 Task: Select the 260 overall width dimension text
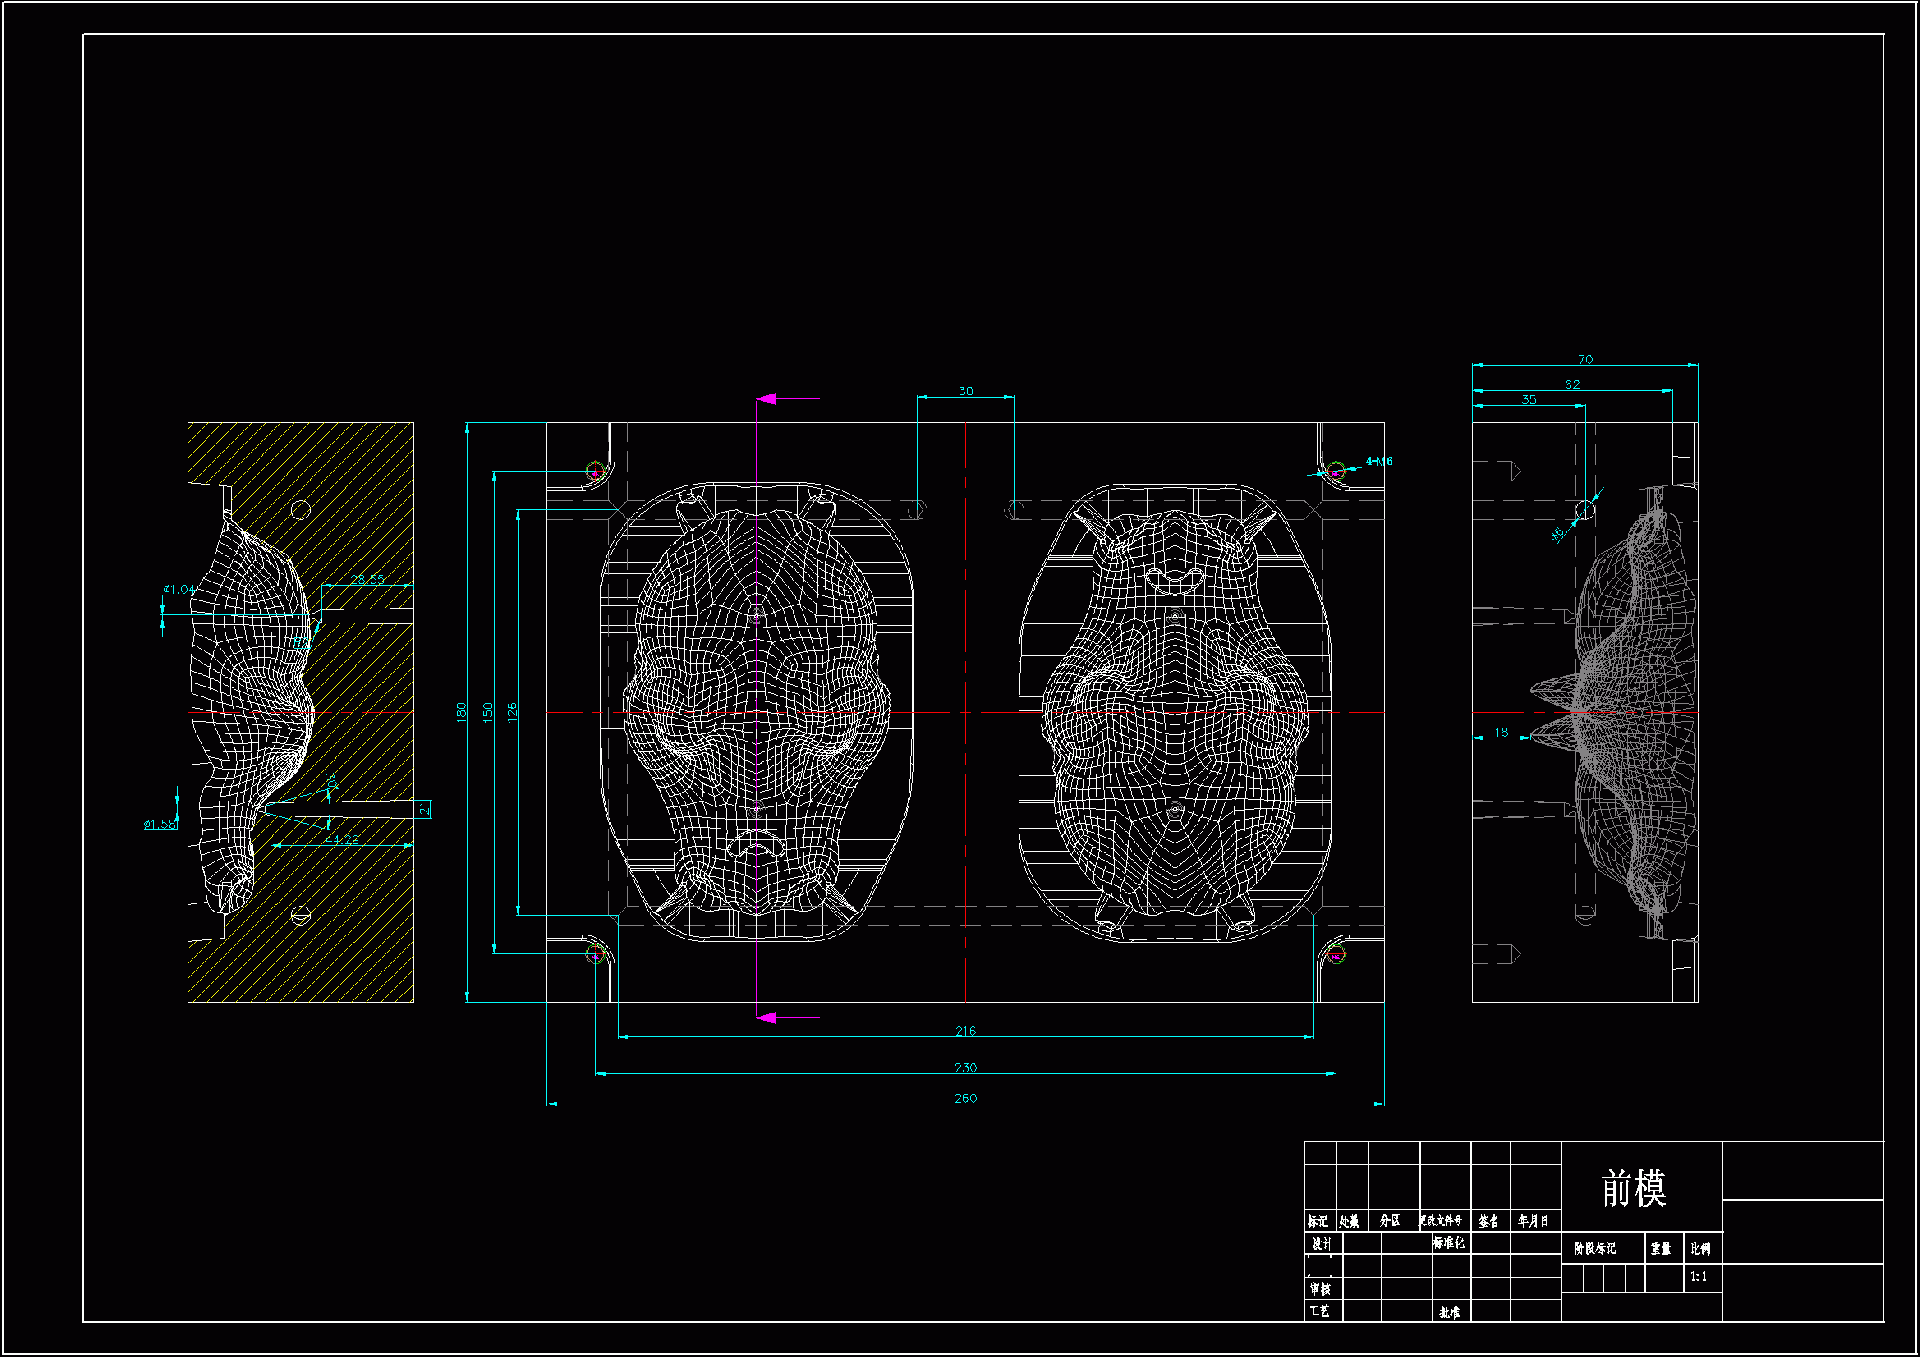click(x=965, y=1098)
